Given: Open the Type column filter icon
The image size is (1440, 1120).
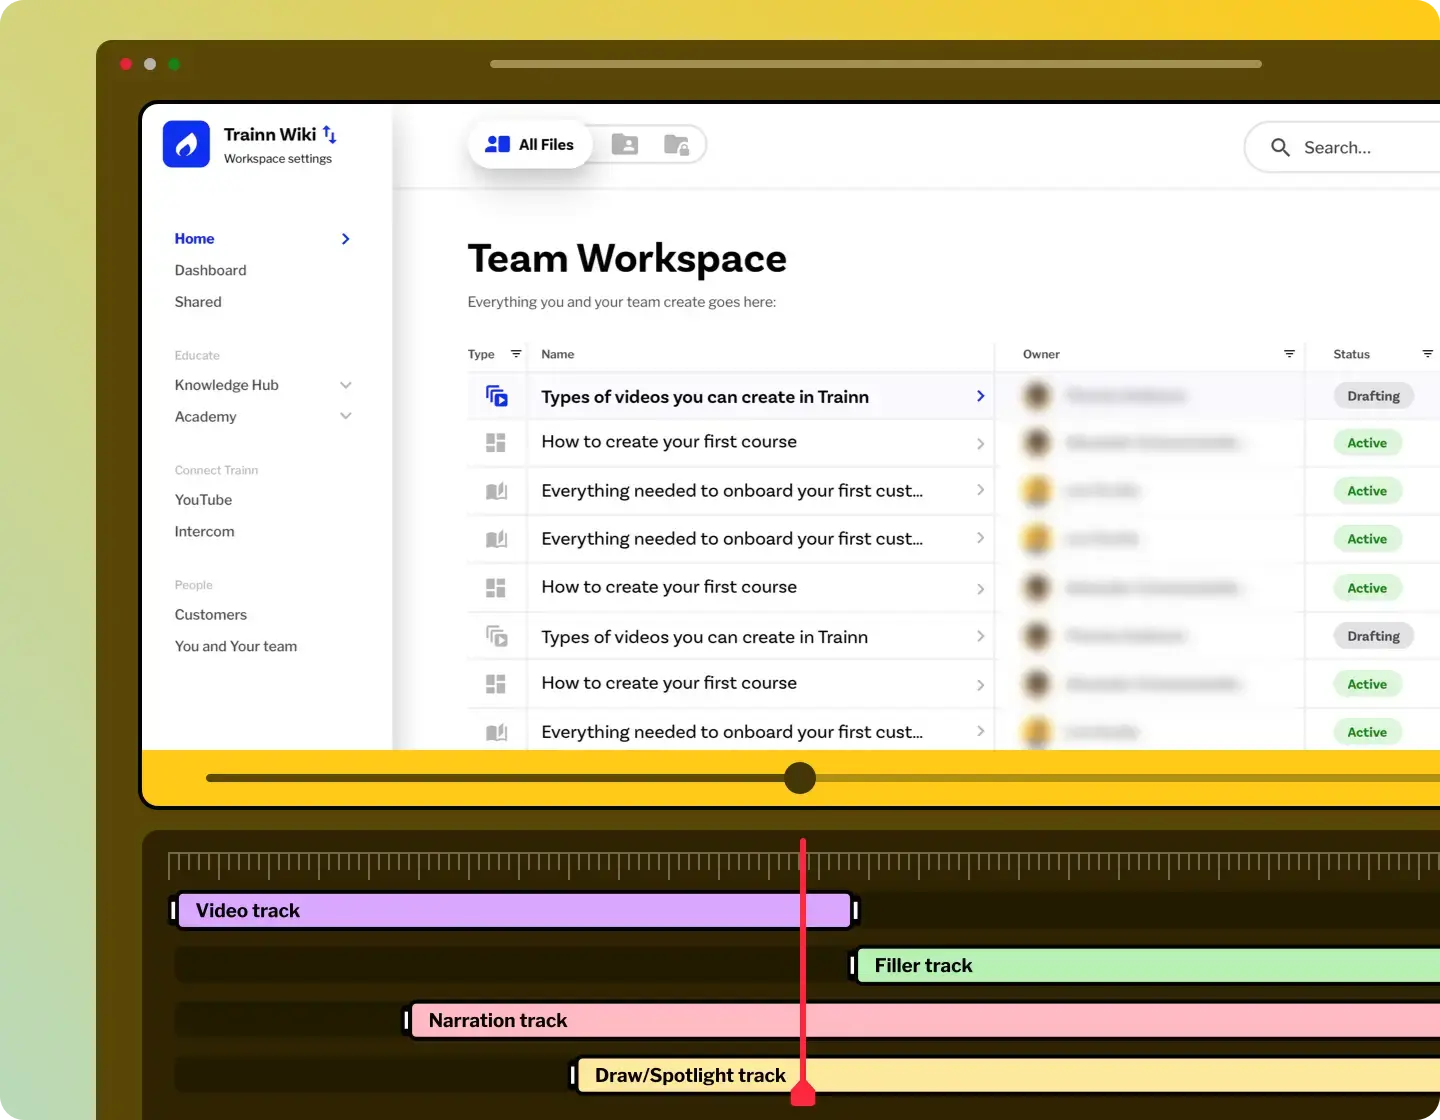Looking at the screenshot, I should click(516, 354).
